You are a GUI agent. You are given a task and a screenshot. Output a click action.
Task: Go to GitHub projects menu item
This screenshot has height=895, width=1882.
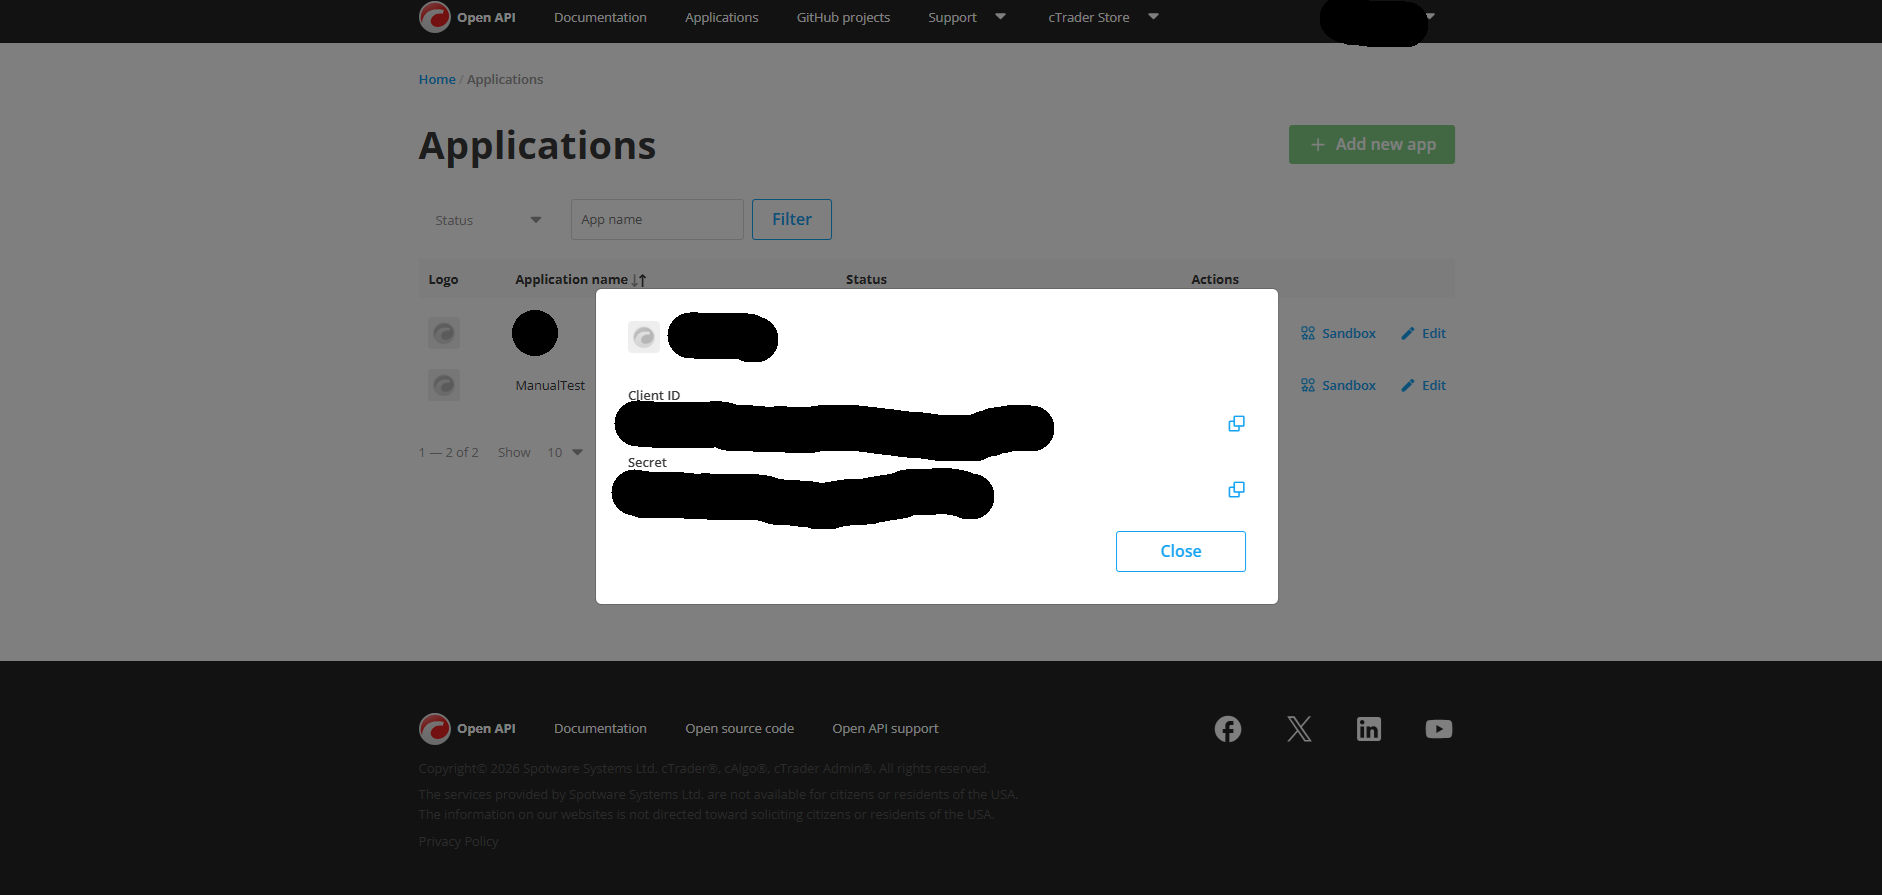843,18
